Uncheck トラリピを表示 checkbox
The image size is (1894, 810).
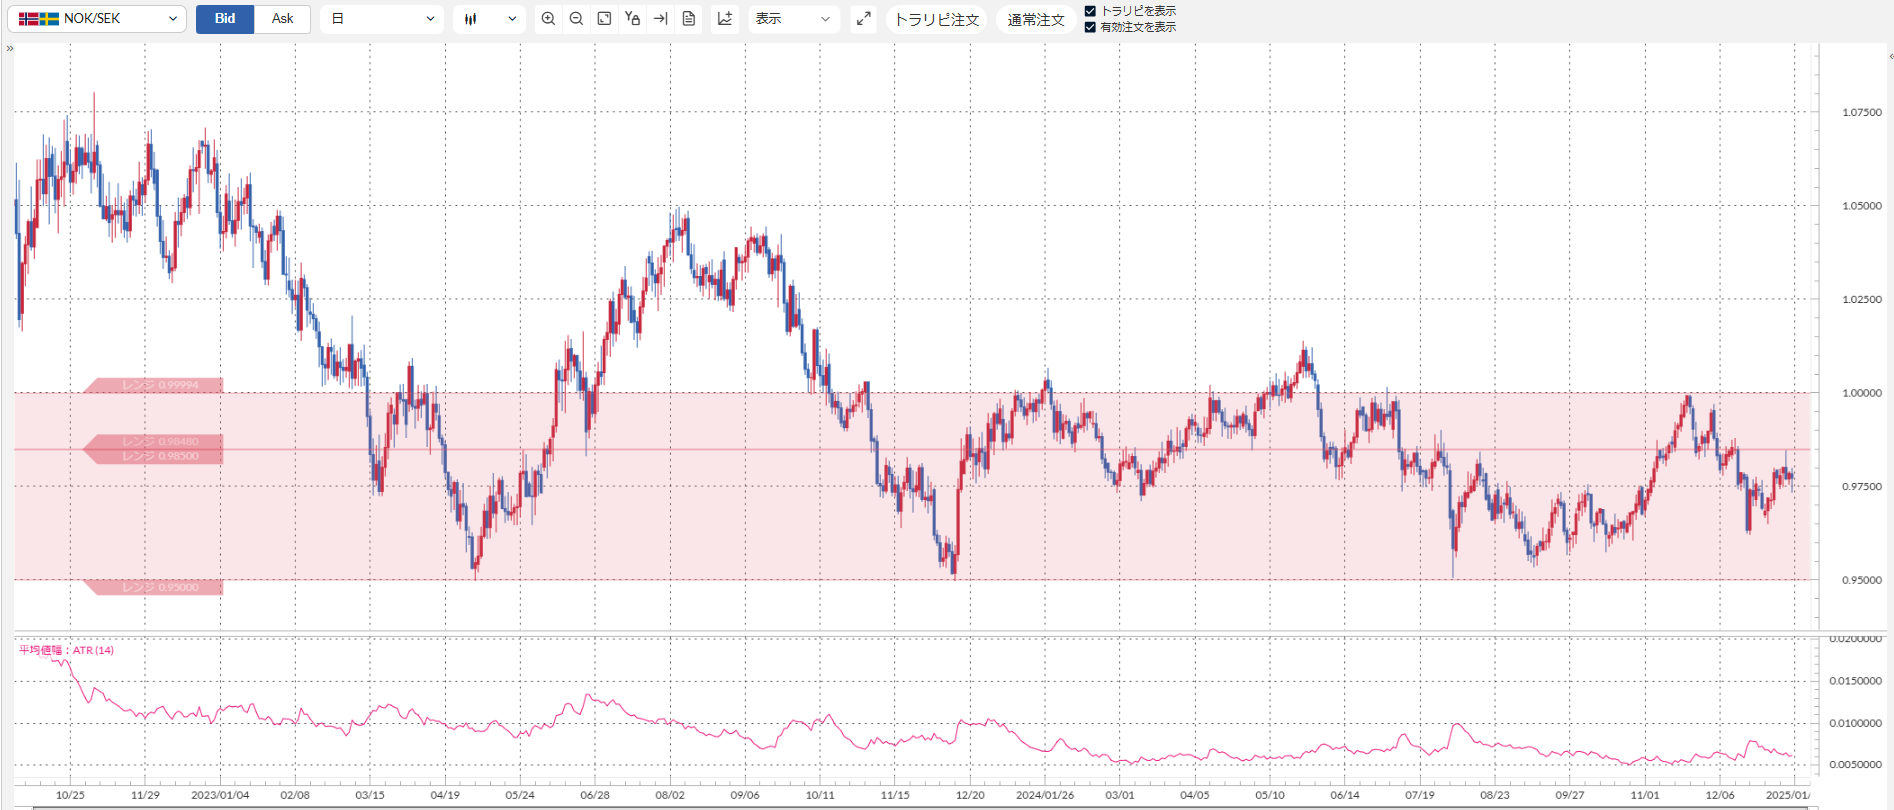click(1090, 11)
